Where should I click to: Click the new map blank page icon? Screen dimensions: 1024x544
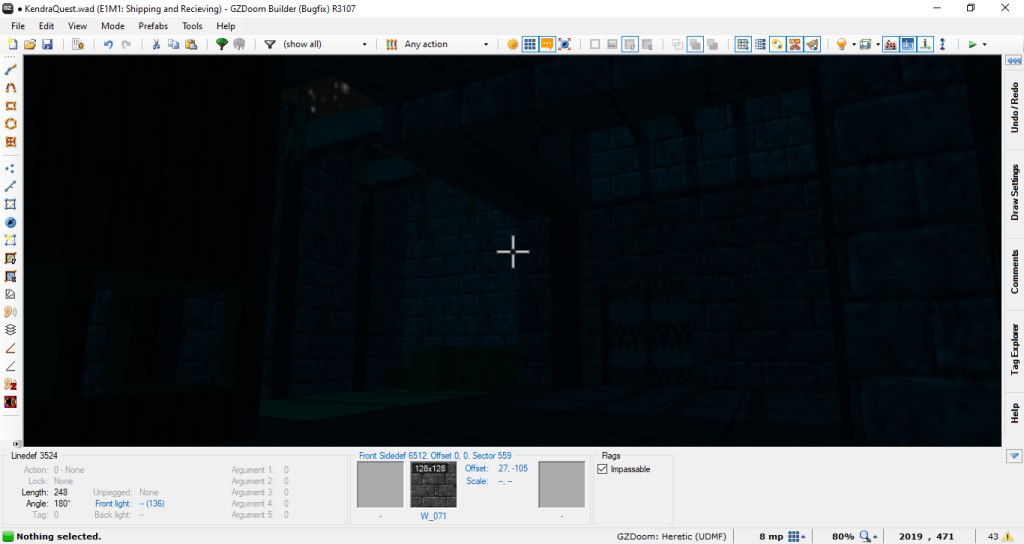click(x=13, y=44)
